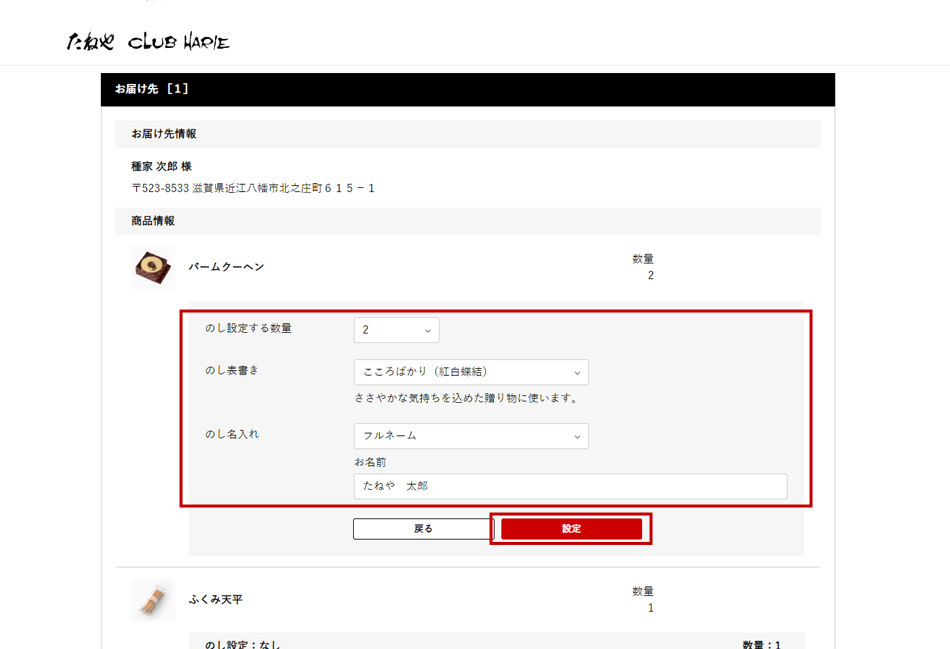Click the のし名入れ label

tap(231, 434)
